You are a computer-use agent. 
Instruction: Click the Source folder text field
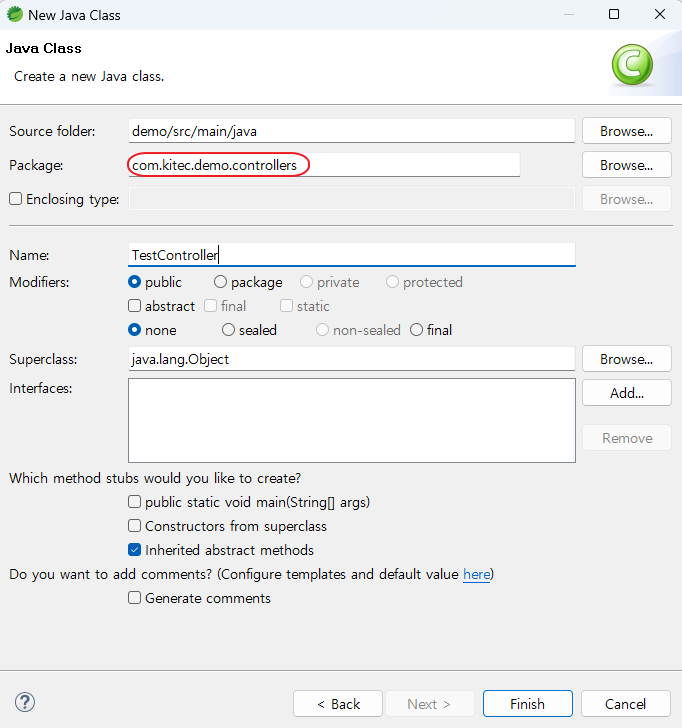pyautogui.click(x=351, y=131)
